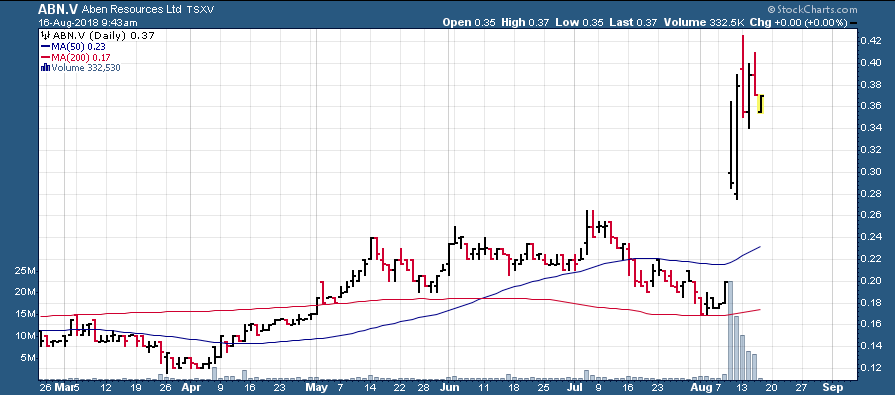Image resolution: width=895 pixels, height=395 pixels.
Task: Click the 'May' date axis label
Action: (x=316, y=387)
